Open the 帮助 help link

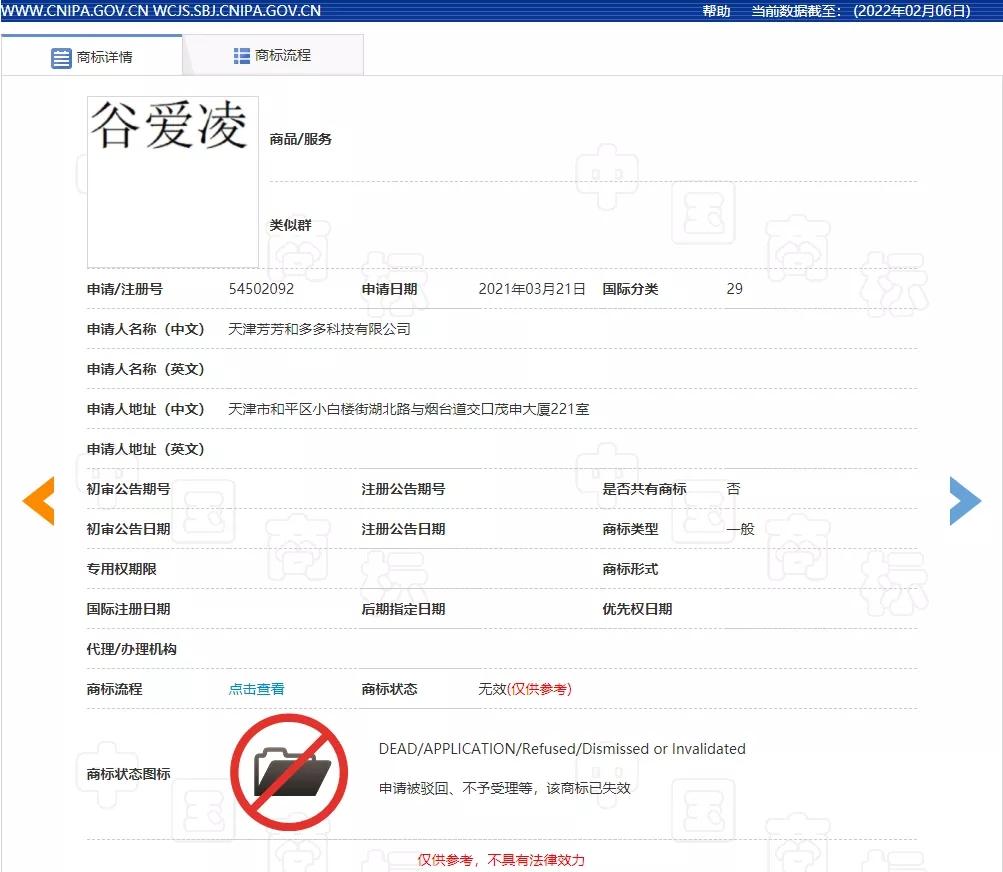point(716,11)
